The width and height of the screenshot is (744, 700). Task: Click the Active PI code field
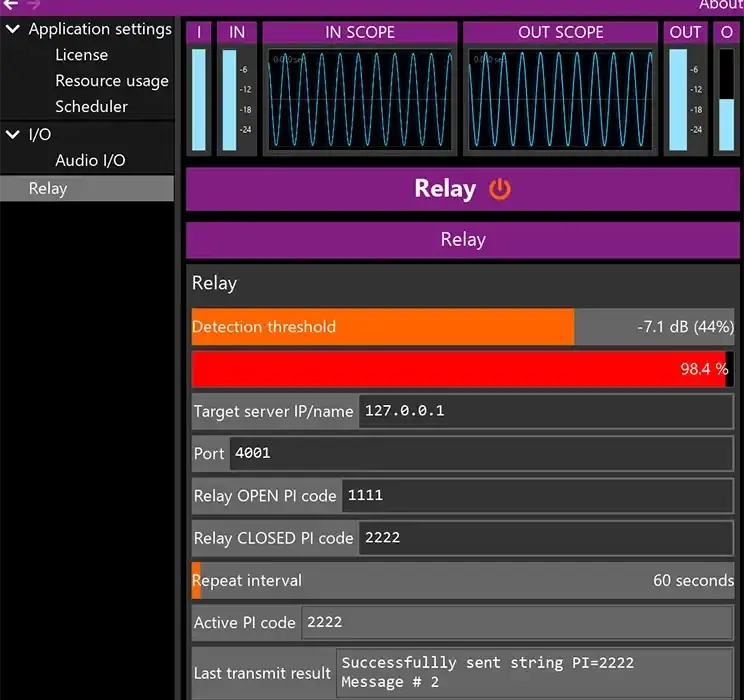coord(517,622)
